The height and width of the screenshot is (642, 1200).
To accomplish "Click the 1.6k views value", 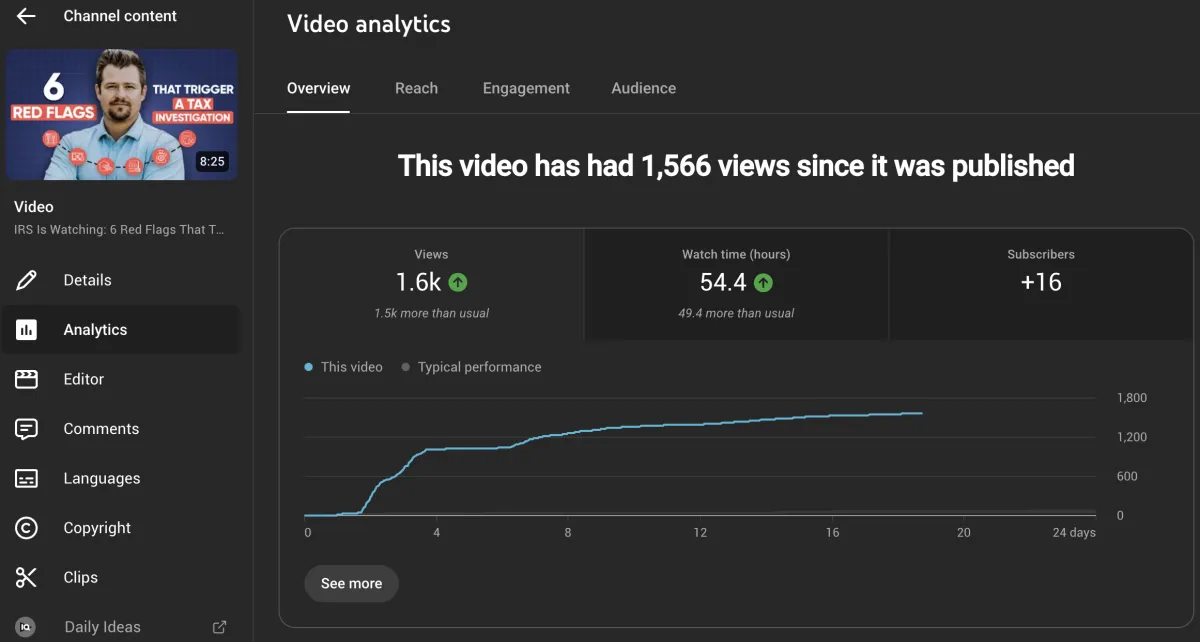I will [419, 282].
